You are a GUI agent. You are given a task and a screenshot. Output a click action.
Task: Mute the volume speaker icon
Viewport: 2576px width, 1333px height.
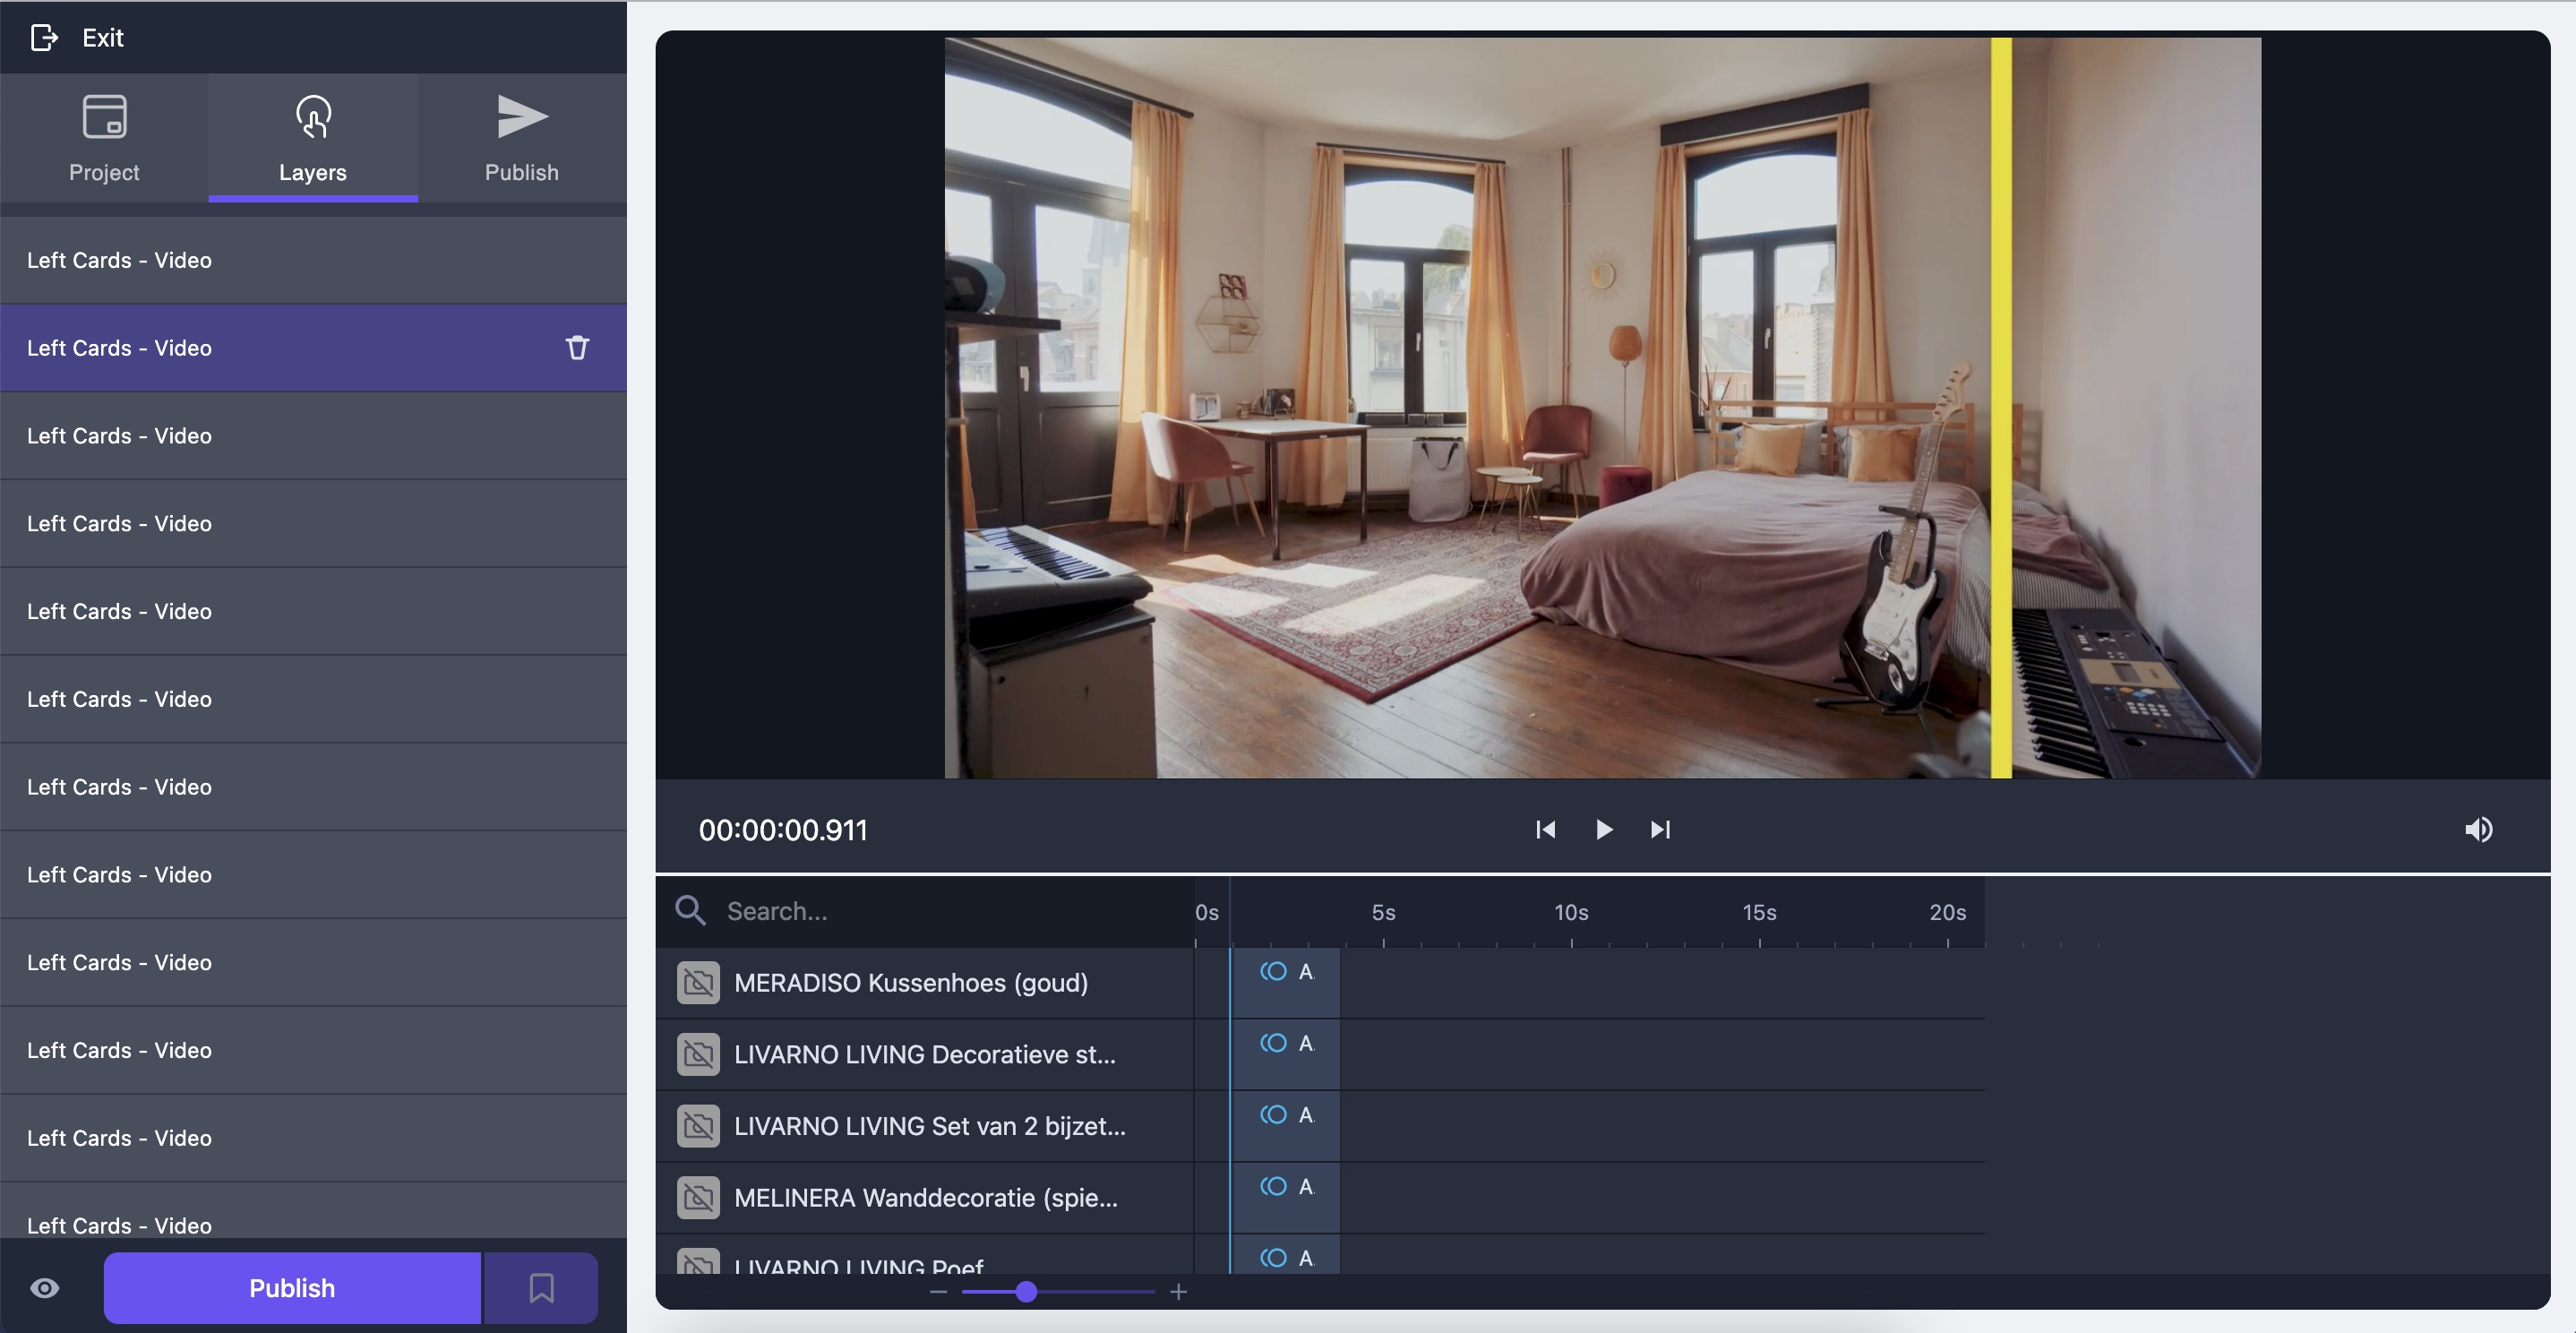(x=2478, y=830)
